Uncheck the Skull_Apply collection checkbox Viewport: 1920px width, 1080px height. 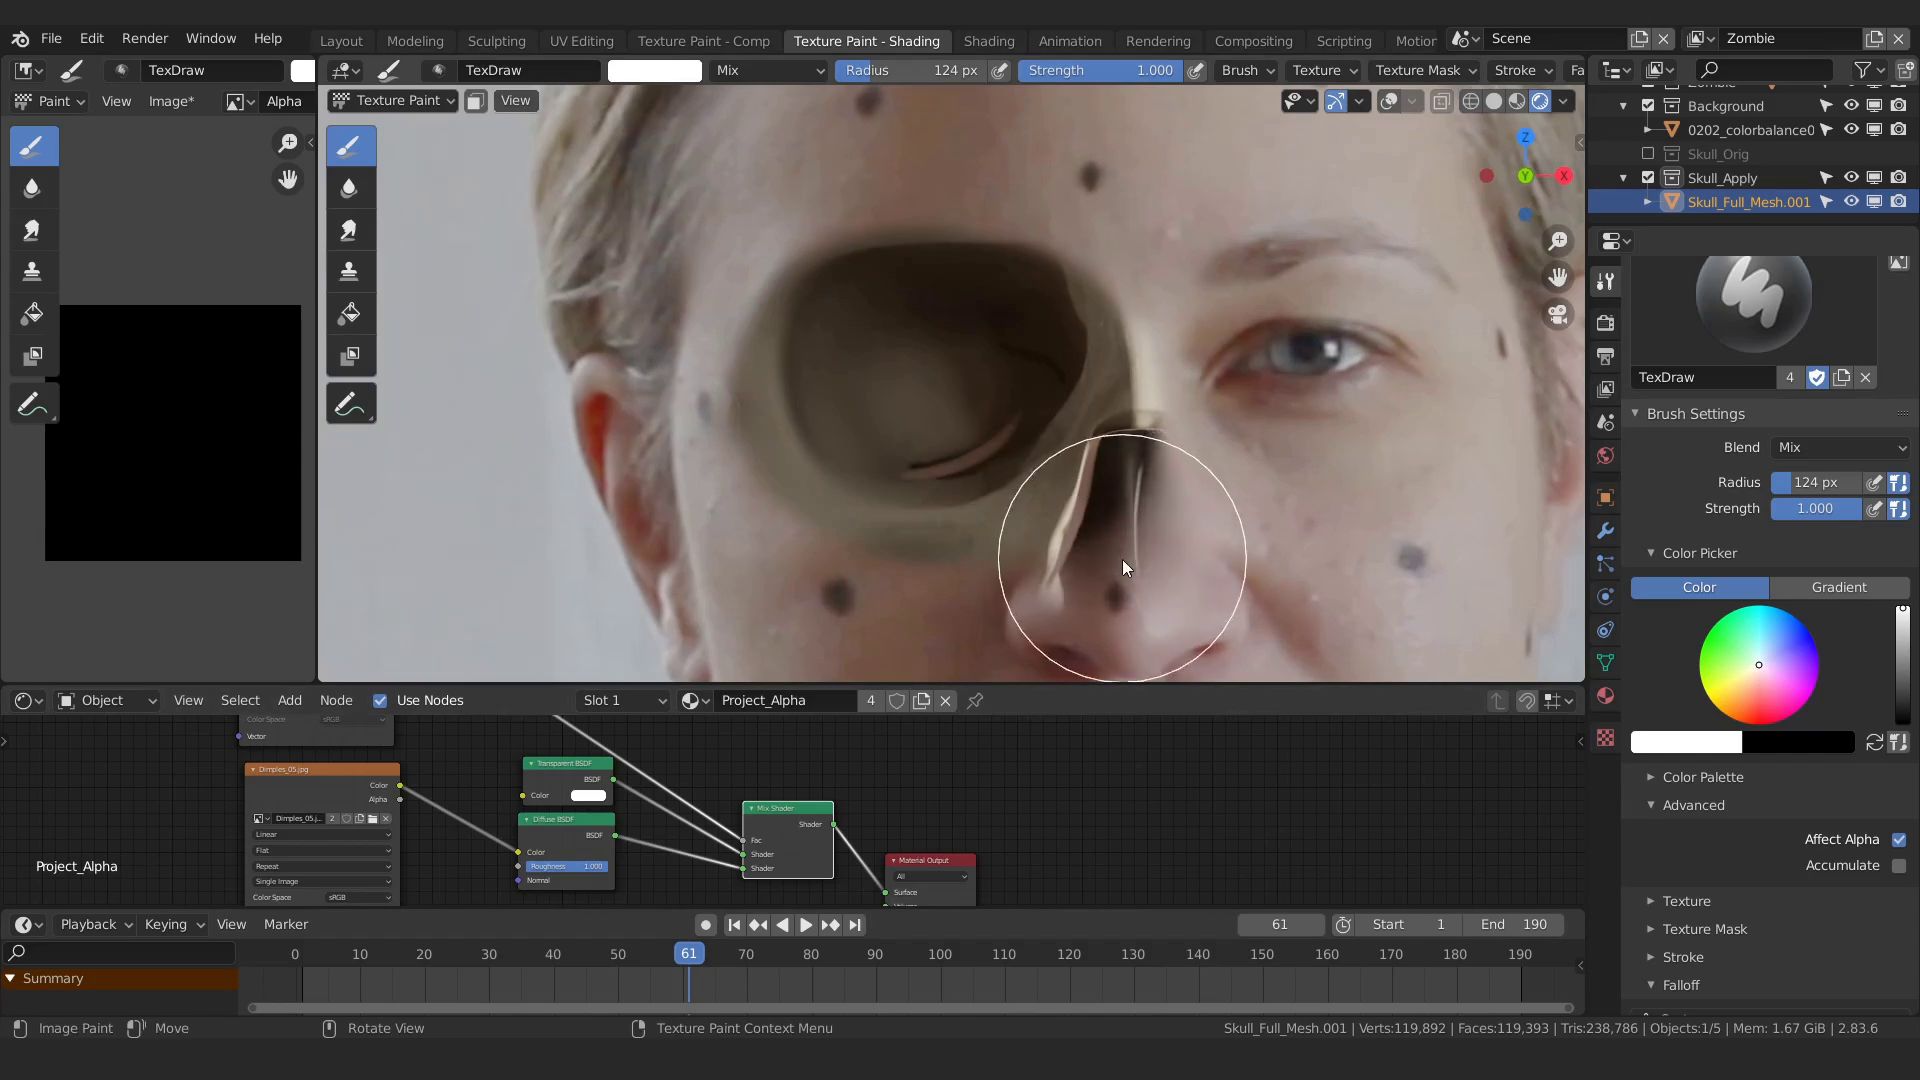[x=1648, y=178]
